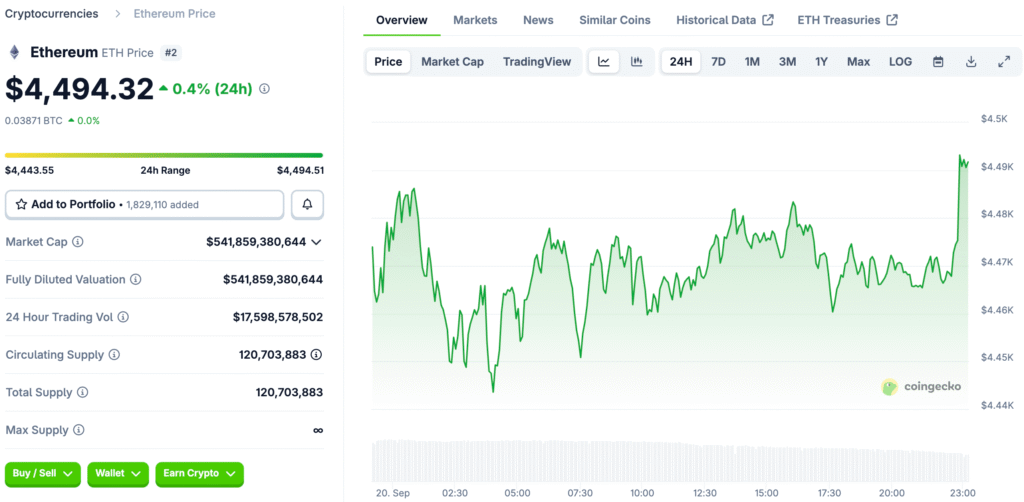Viewport: 1024px width, 502px height.
Task: Open the Historical Data tab
Action: point(725,20)
